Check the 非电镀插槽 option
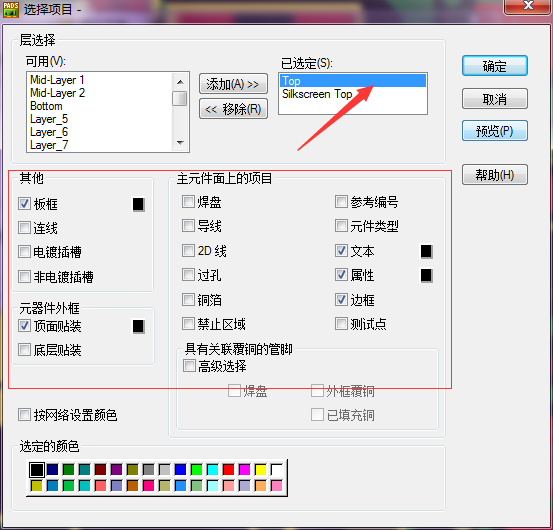Screen dimensions: 553x530 pyautogui.click(x=24, y=276)
